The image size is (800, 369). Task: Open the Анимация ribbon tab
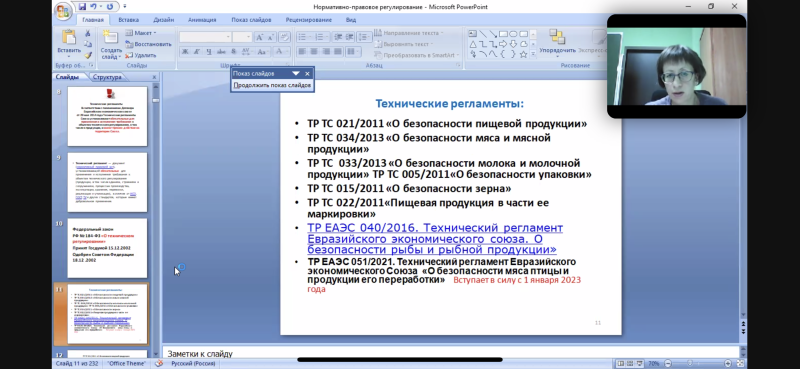202,20
